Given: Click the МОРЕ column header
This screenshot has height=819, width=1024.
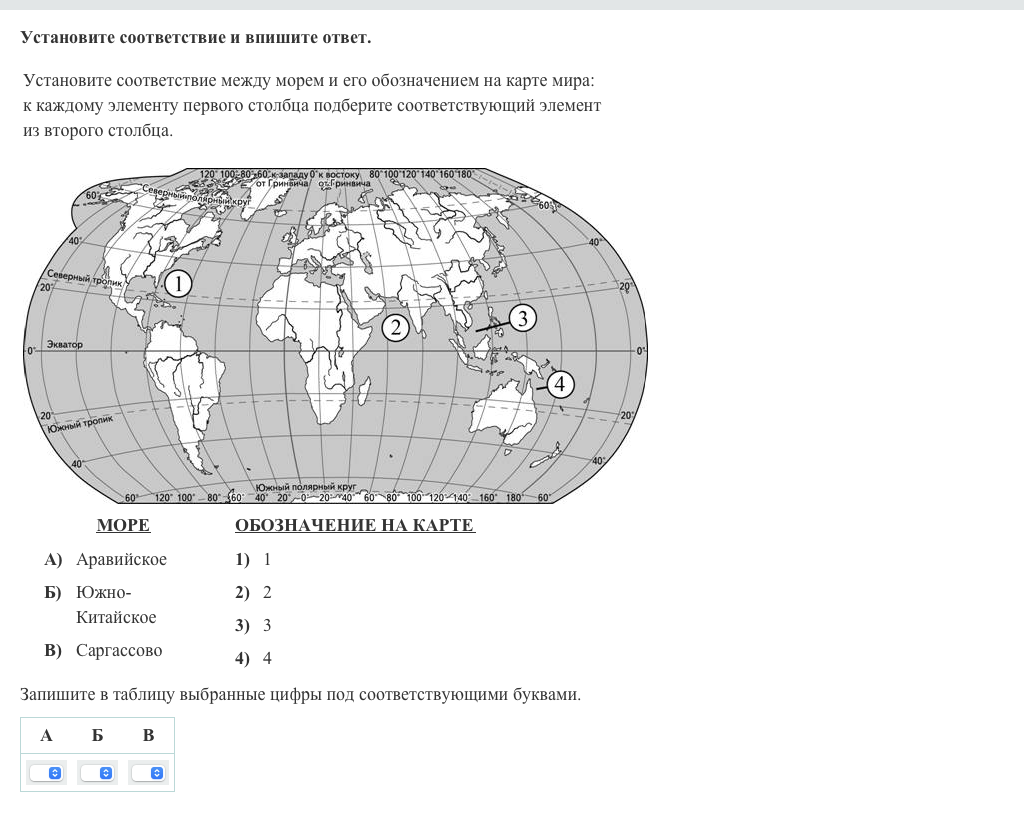Looking at the screenshot, I should point(123,526).
